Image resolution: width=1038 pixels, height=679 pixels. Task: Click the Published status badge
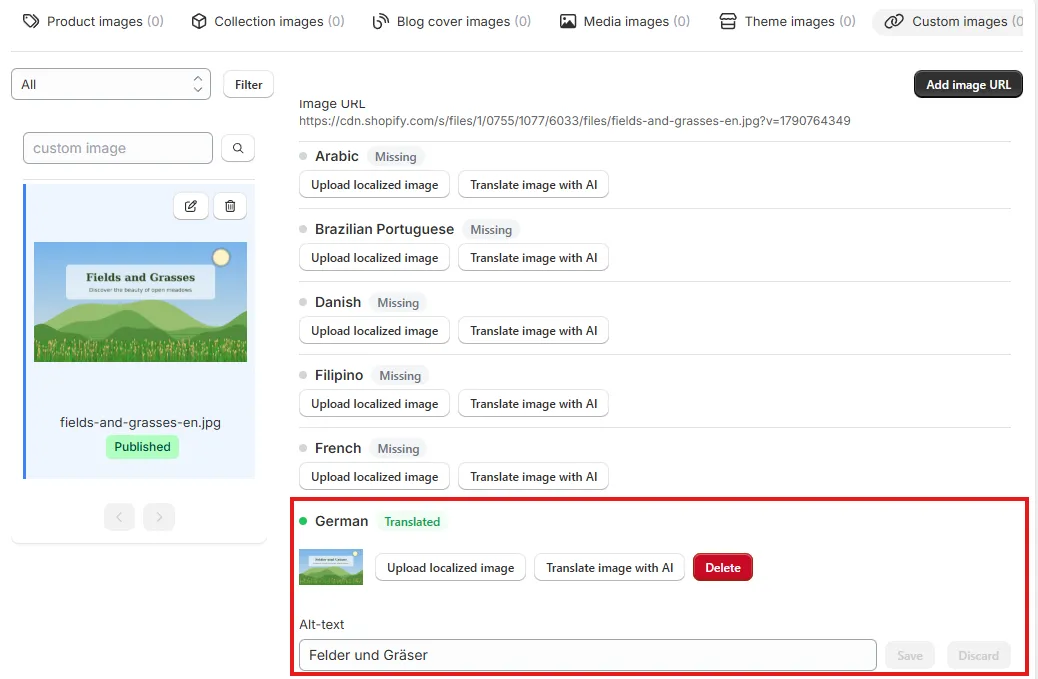tap(142, 447)
